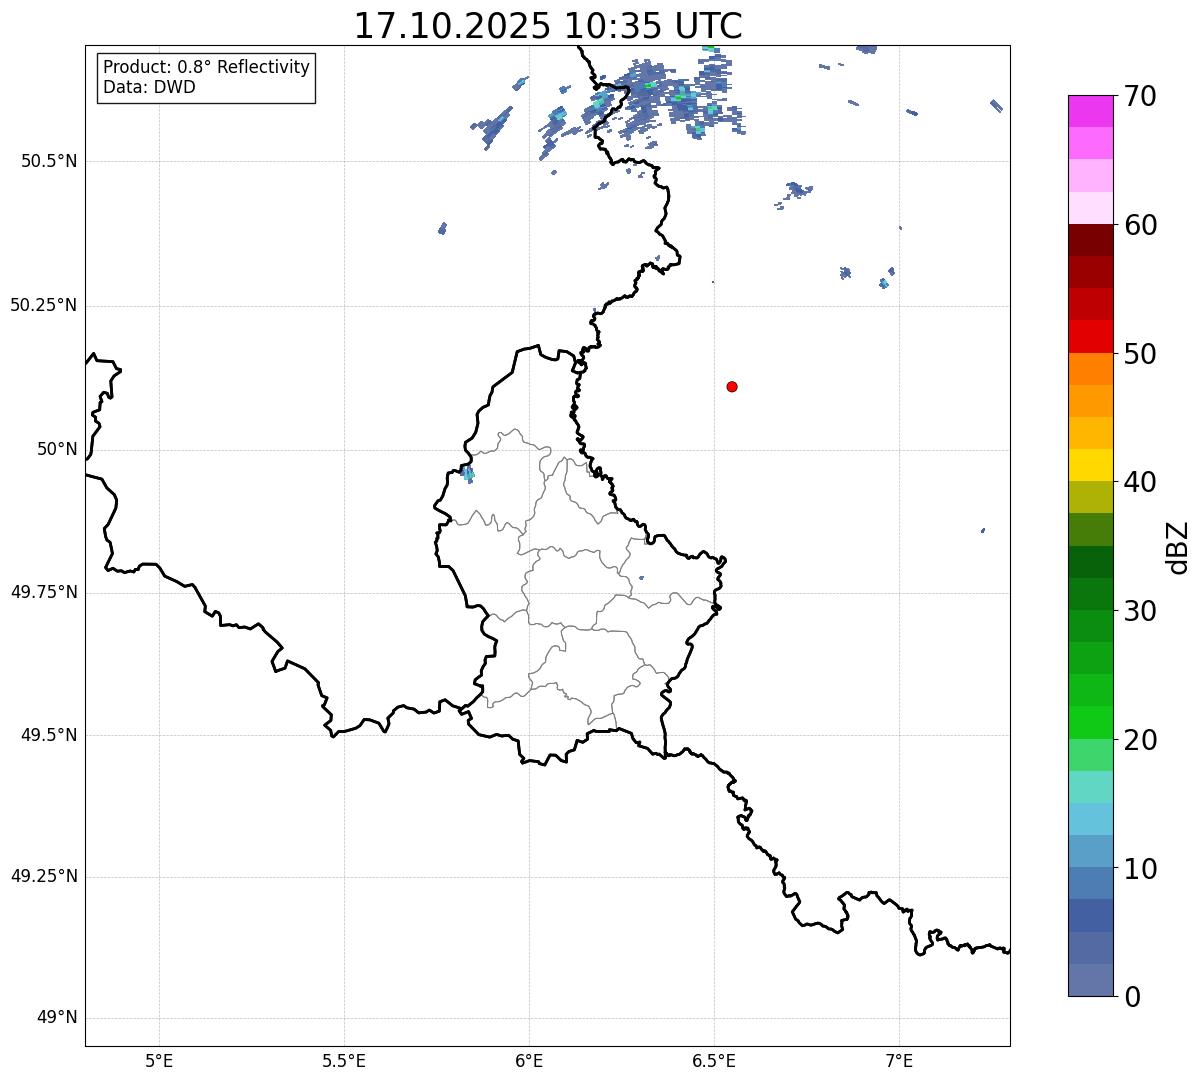Image resolution: width=1202 pixels, height=1081 pixels.
Task: Click the 'dBZ' colorbar axis label
Action: 1178,546
